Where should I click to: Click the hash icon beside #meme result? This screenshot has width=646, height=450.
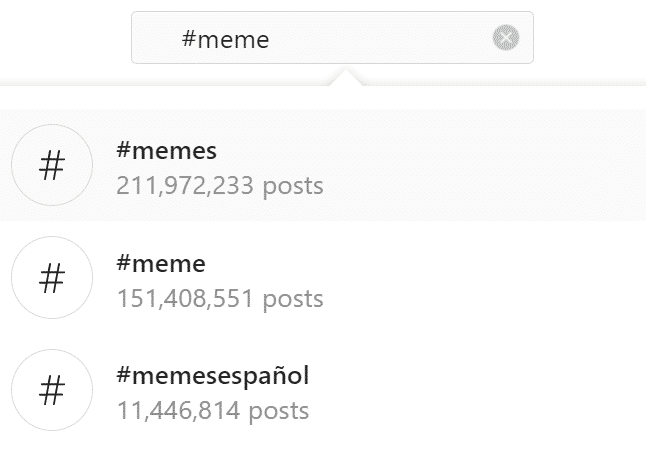[x=51, y=277]
